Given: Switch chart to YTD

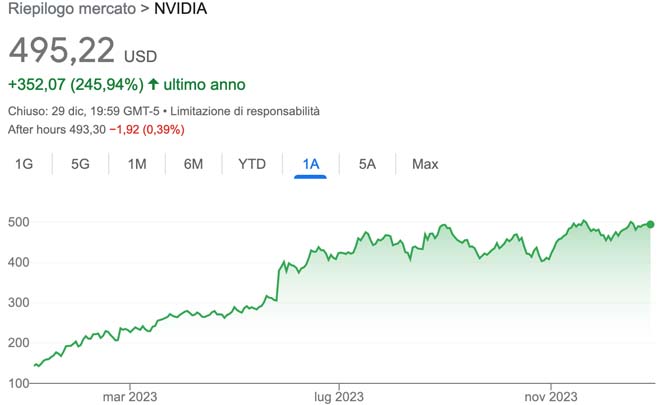Looking at the screenshot, I should click(x=252, y=164).
